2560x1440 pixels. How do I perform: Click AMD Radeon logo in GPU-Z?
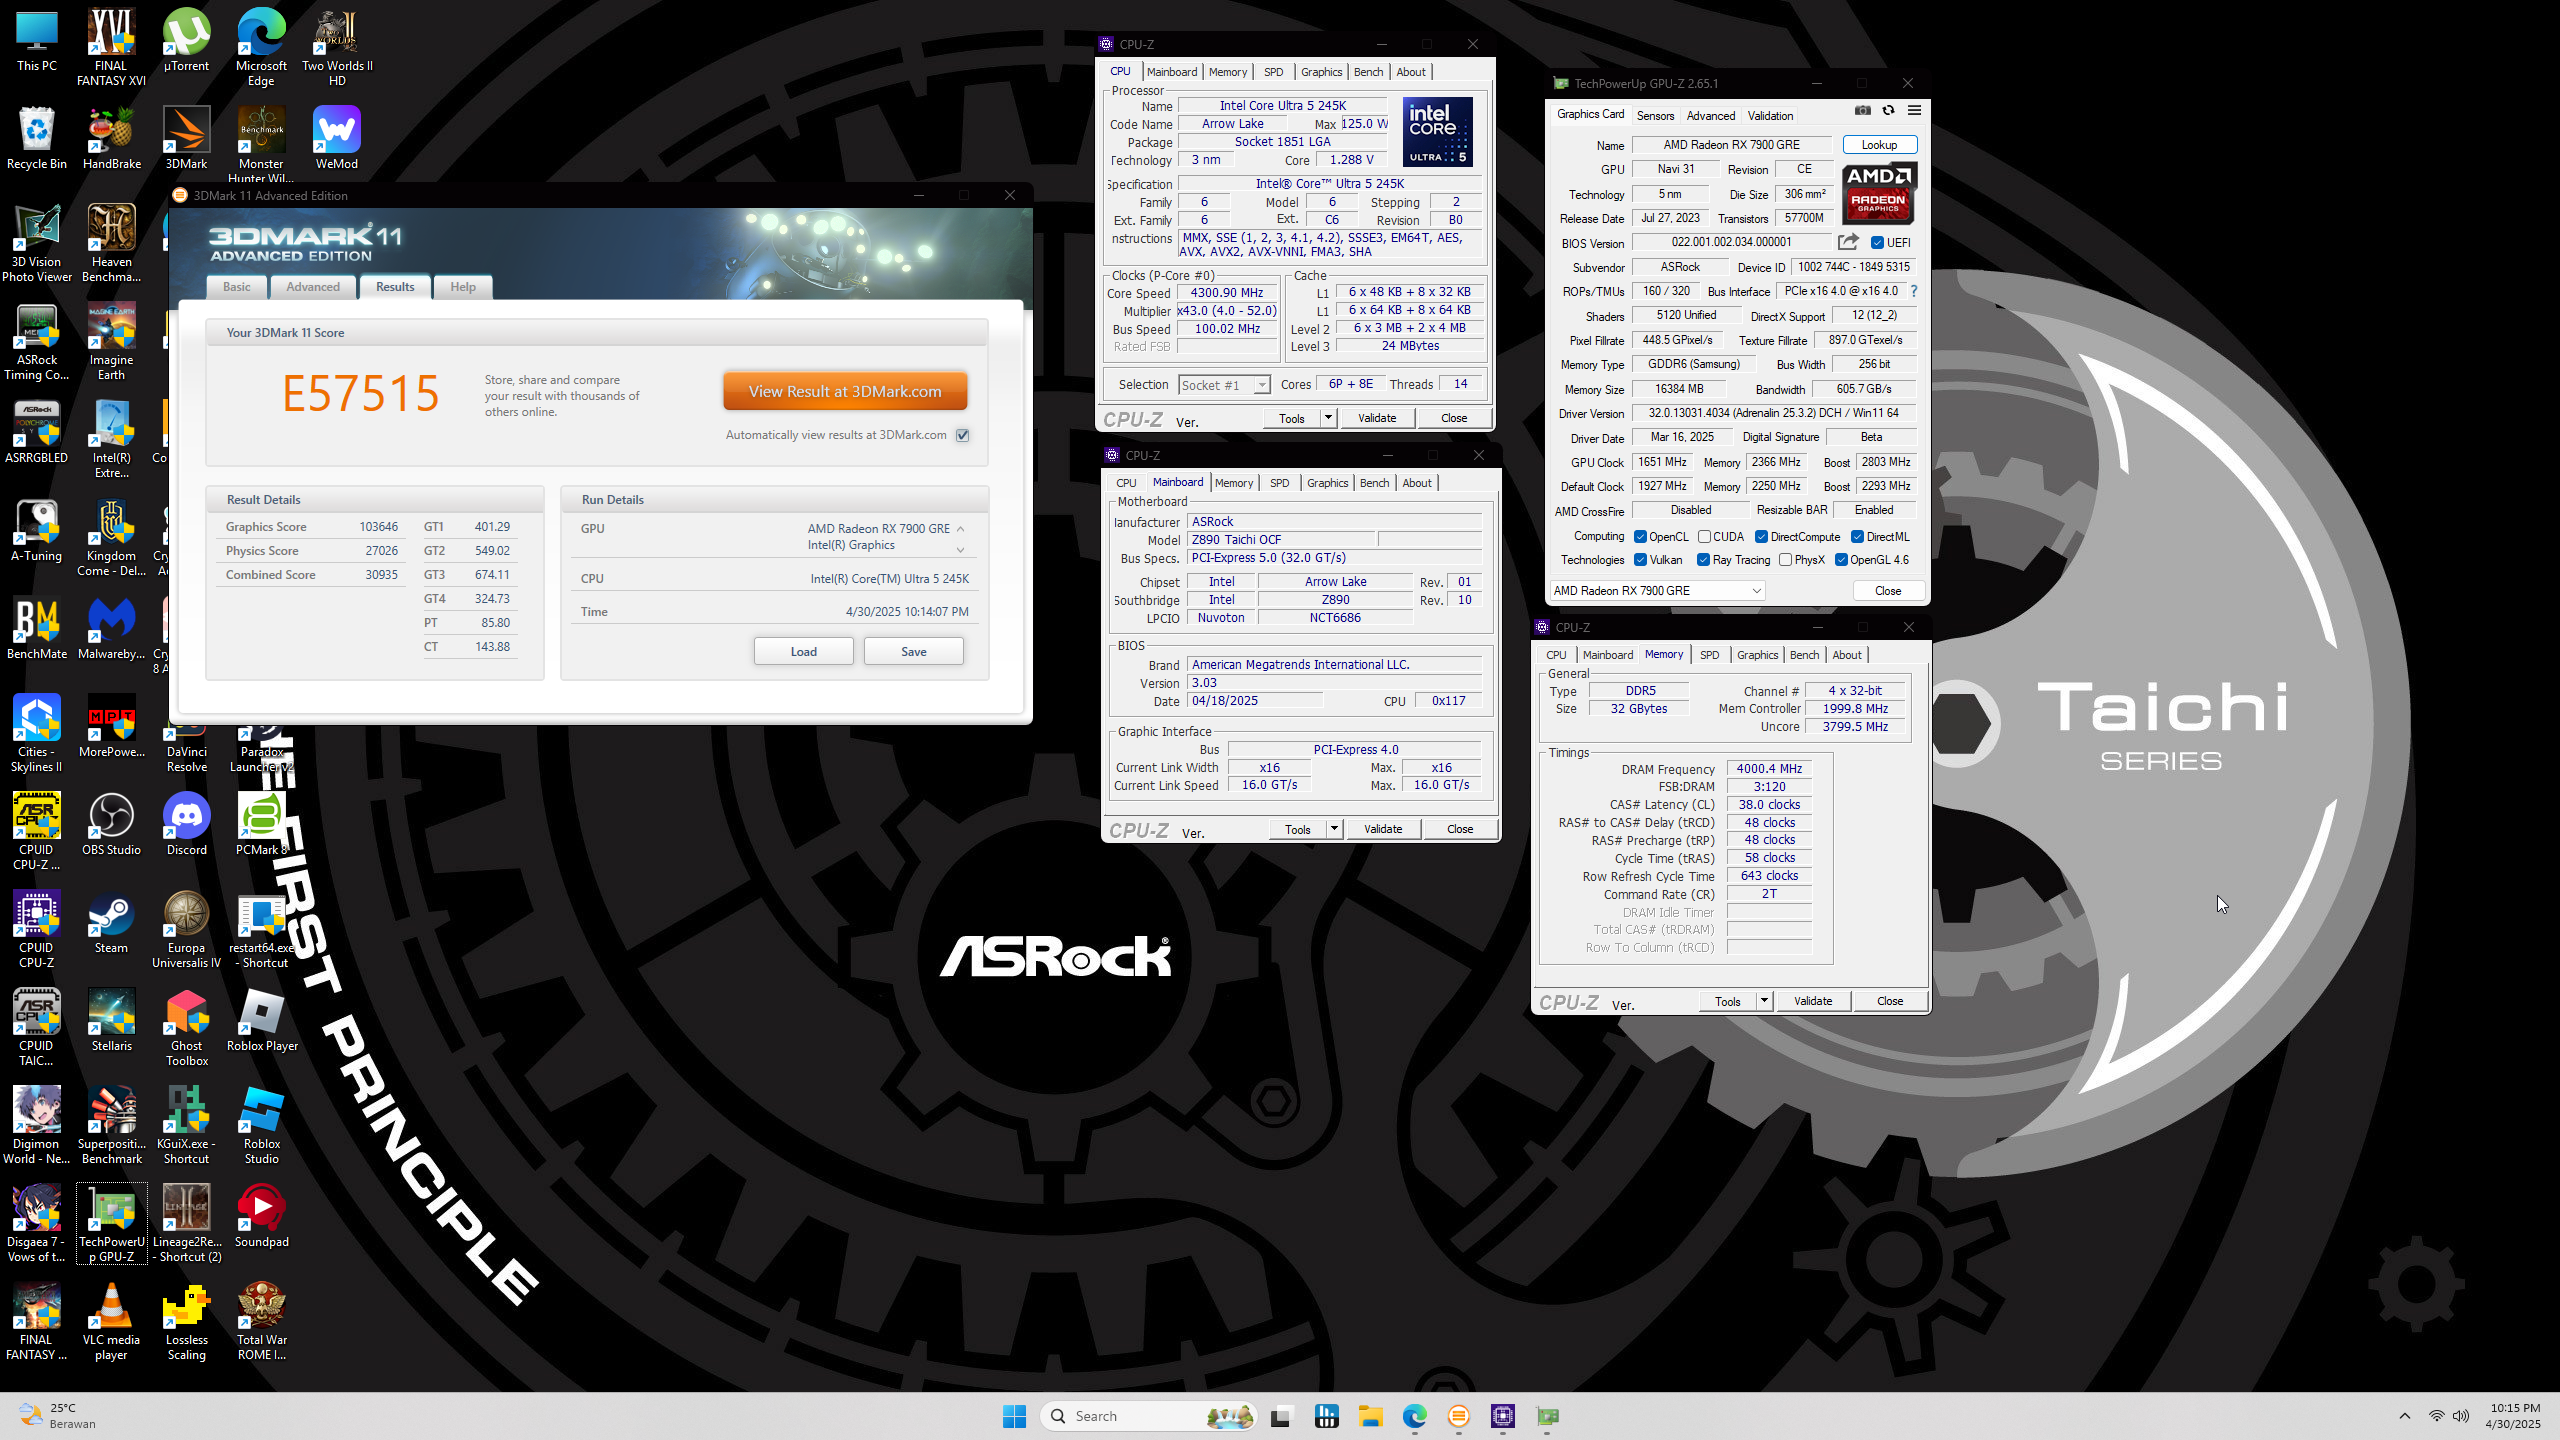[x=1878, y=193]
